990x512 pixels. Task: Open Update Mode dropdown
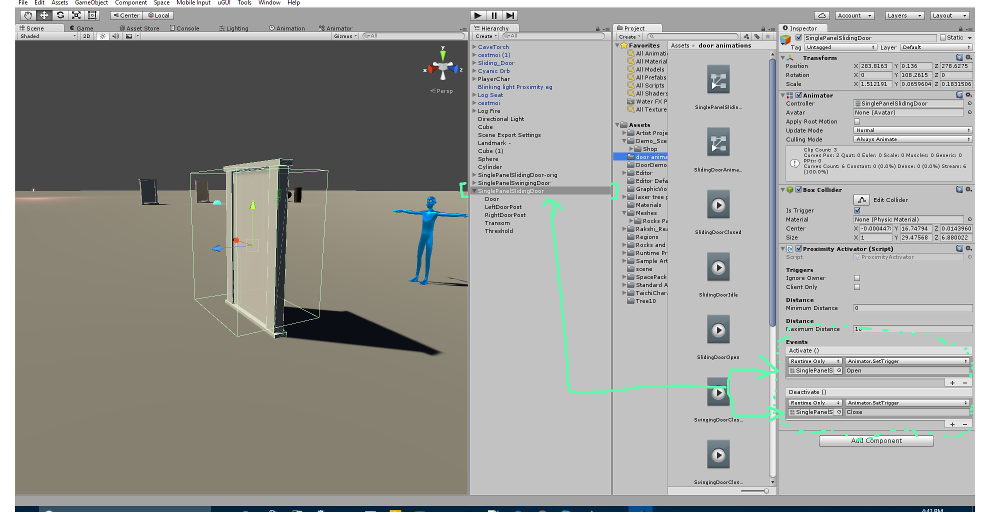coord(912,130)
